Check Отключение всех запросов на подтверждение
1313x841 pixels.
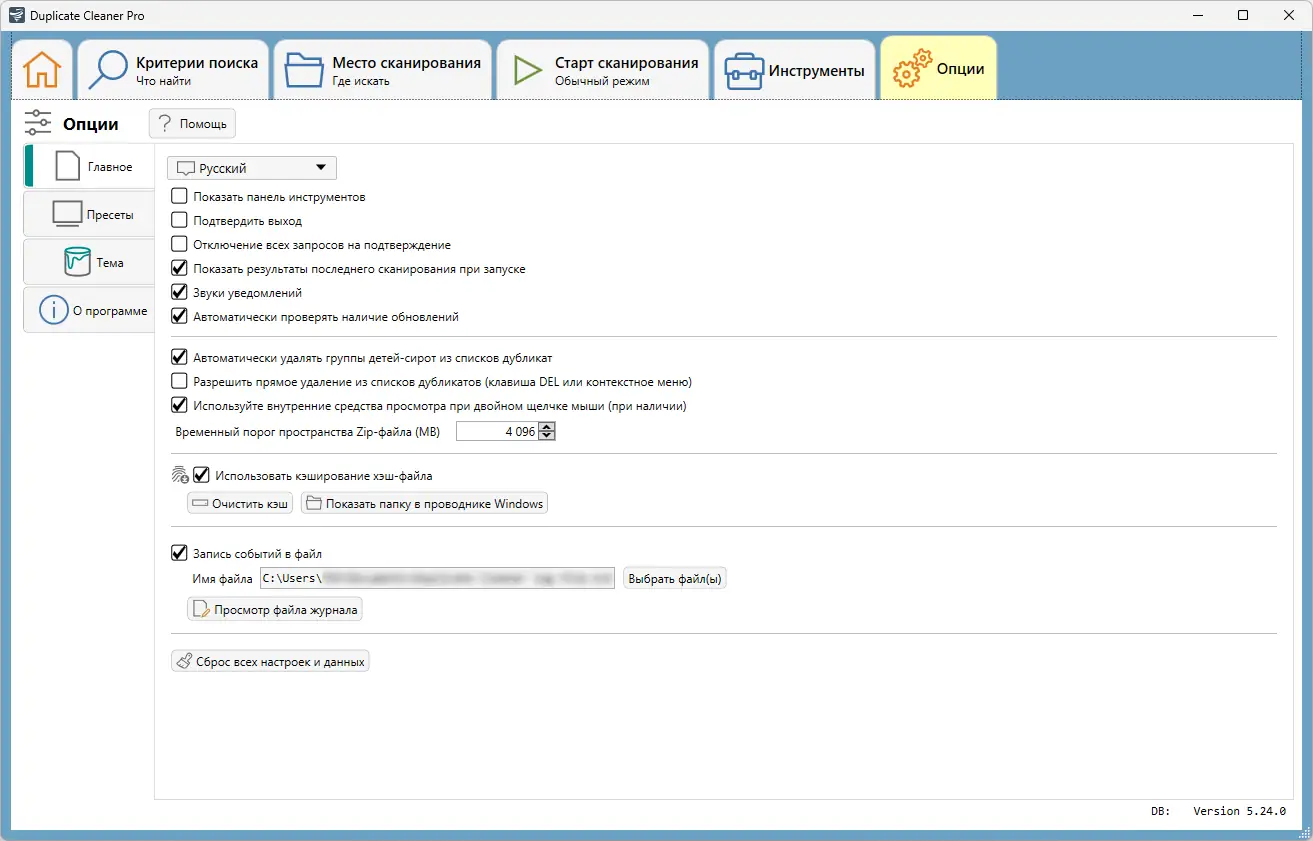click(179, 245)
